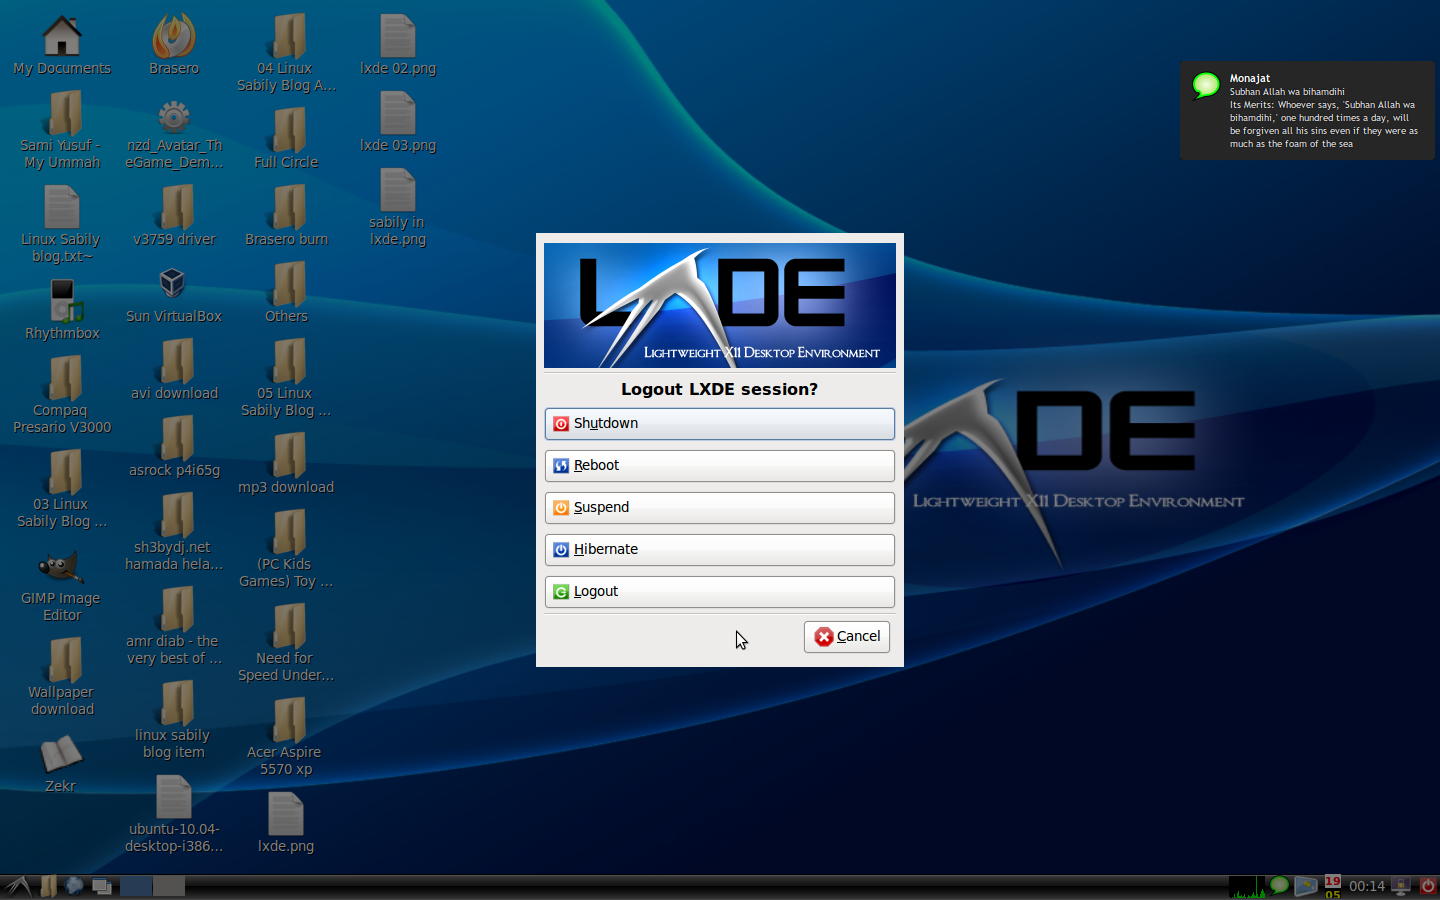Choose Reboot from the session dialog
Screen dimensions: 1440x900
719,466
